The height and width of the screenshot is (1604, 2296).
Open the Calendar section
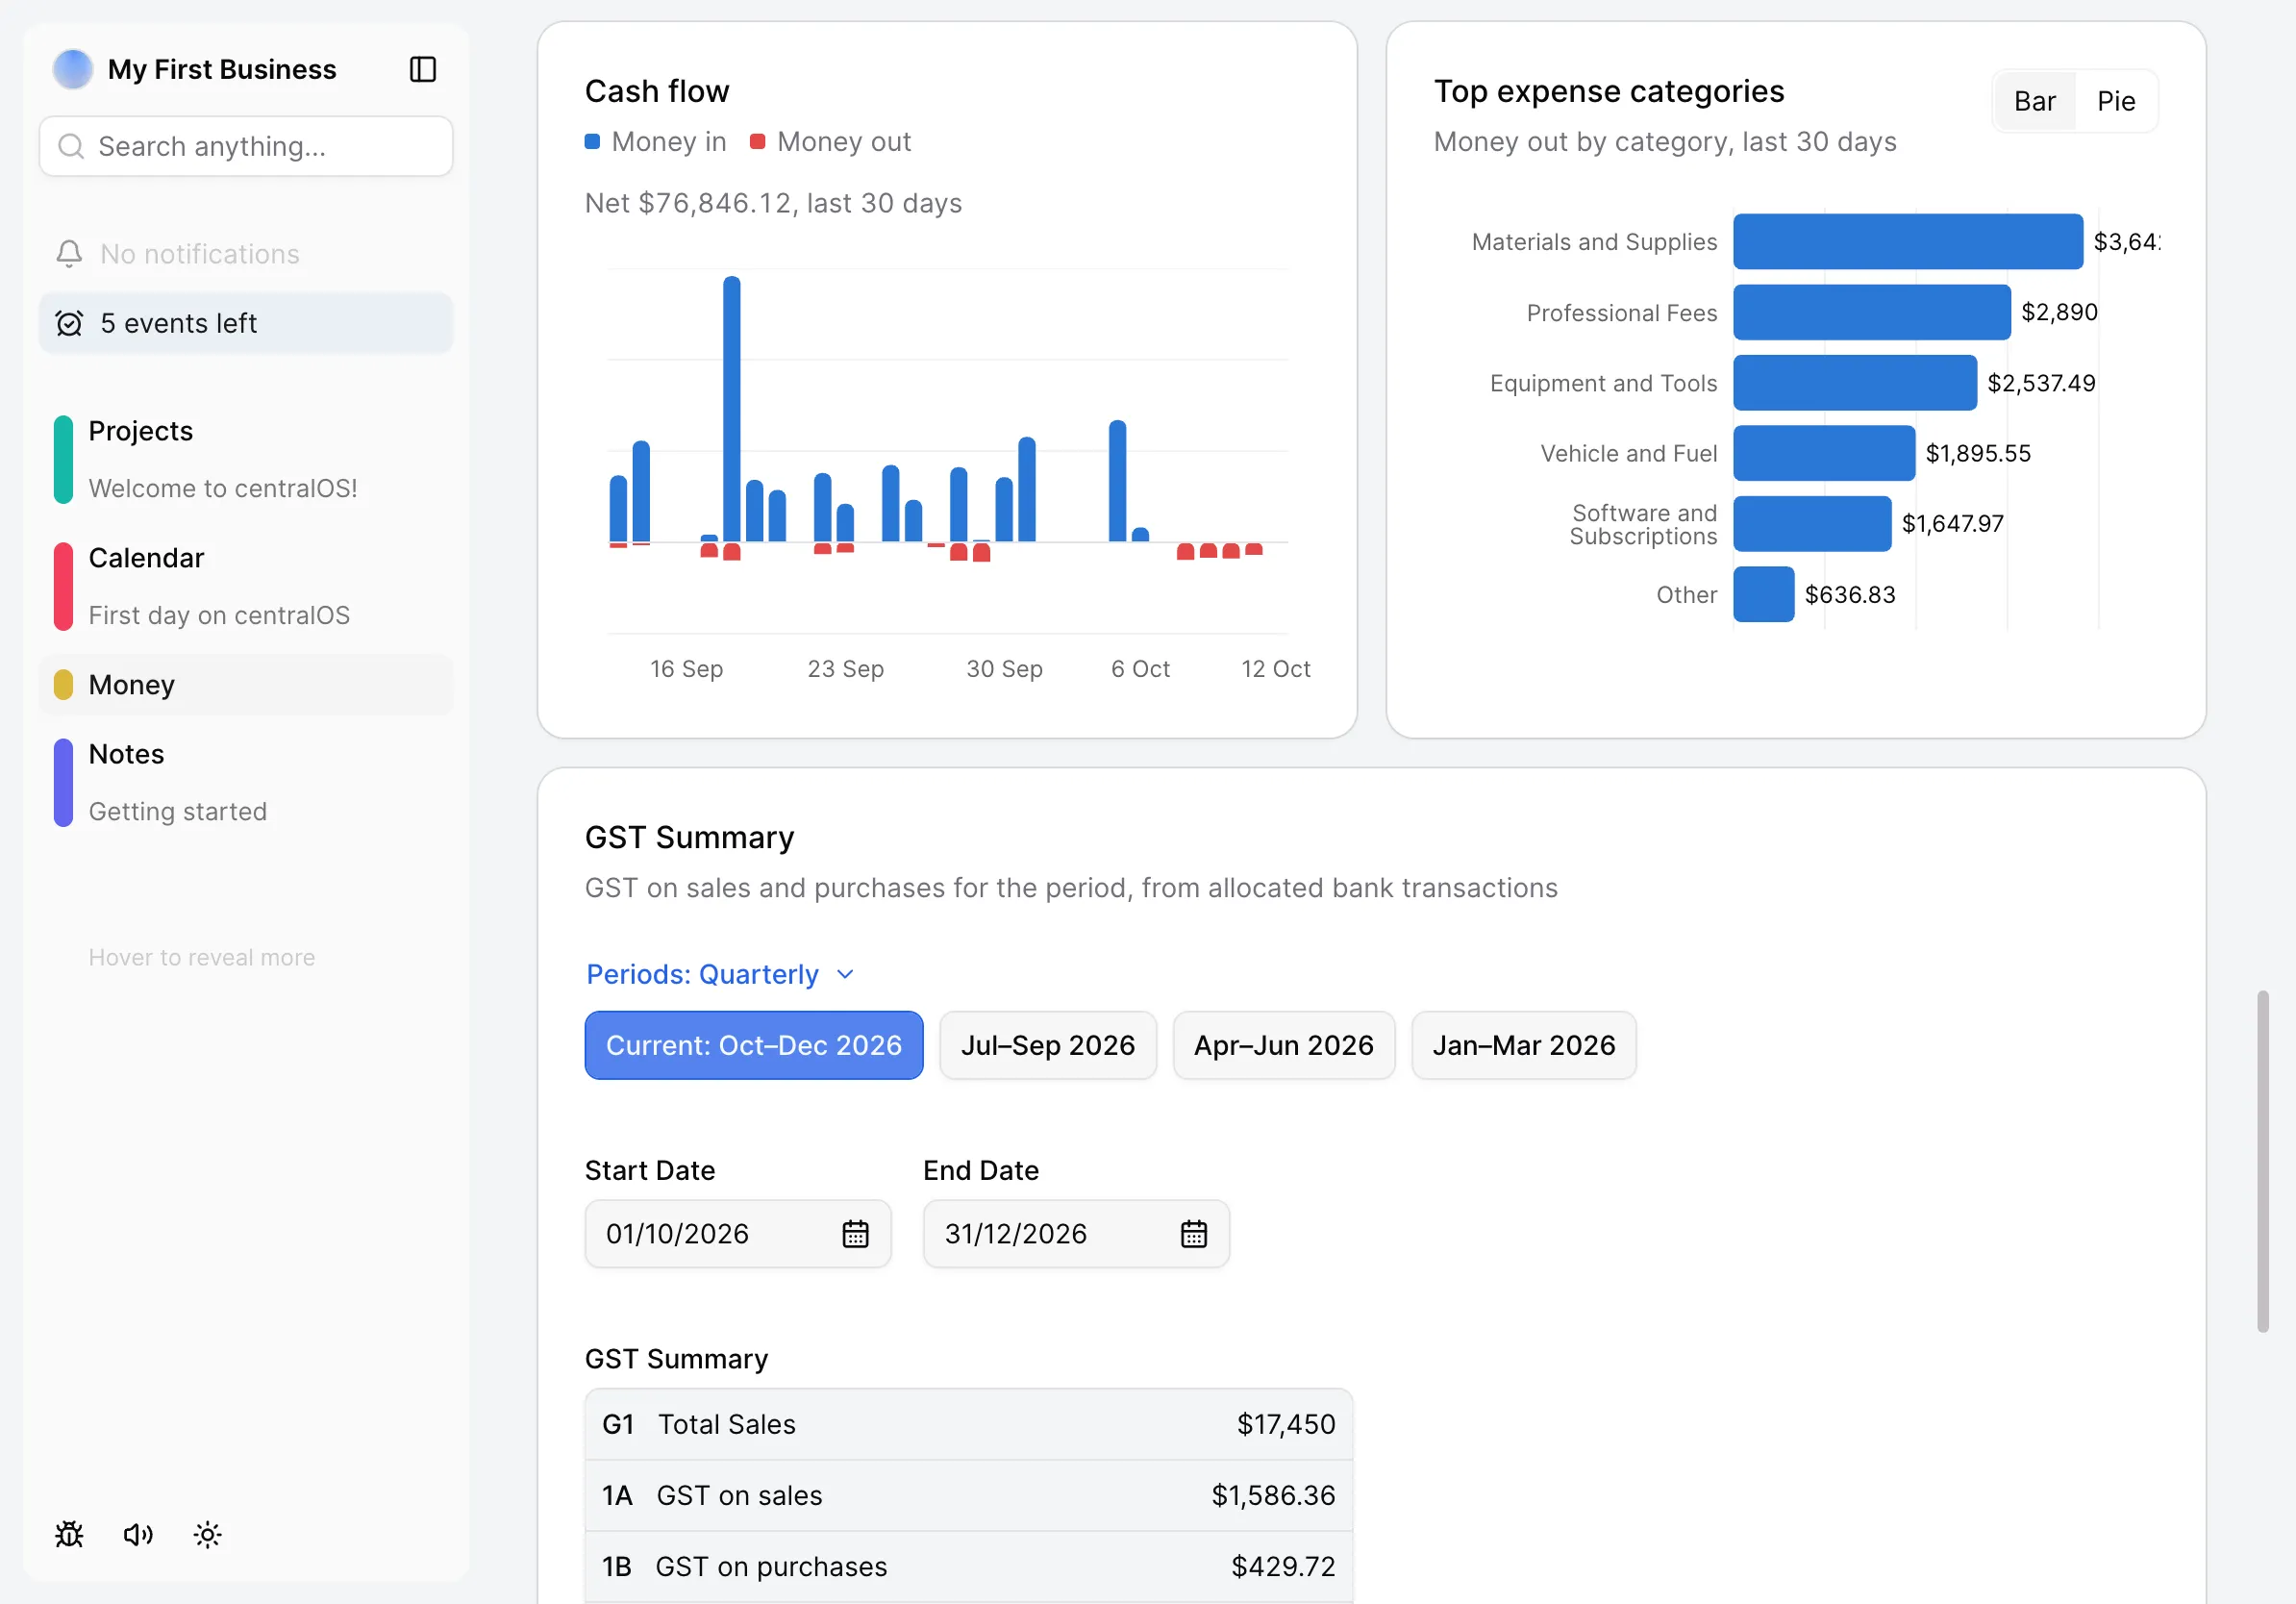pyautogui.click(x=146, y=558)
